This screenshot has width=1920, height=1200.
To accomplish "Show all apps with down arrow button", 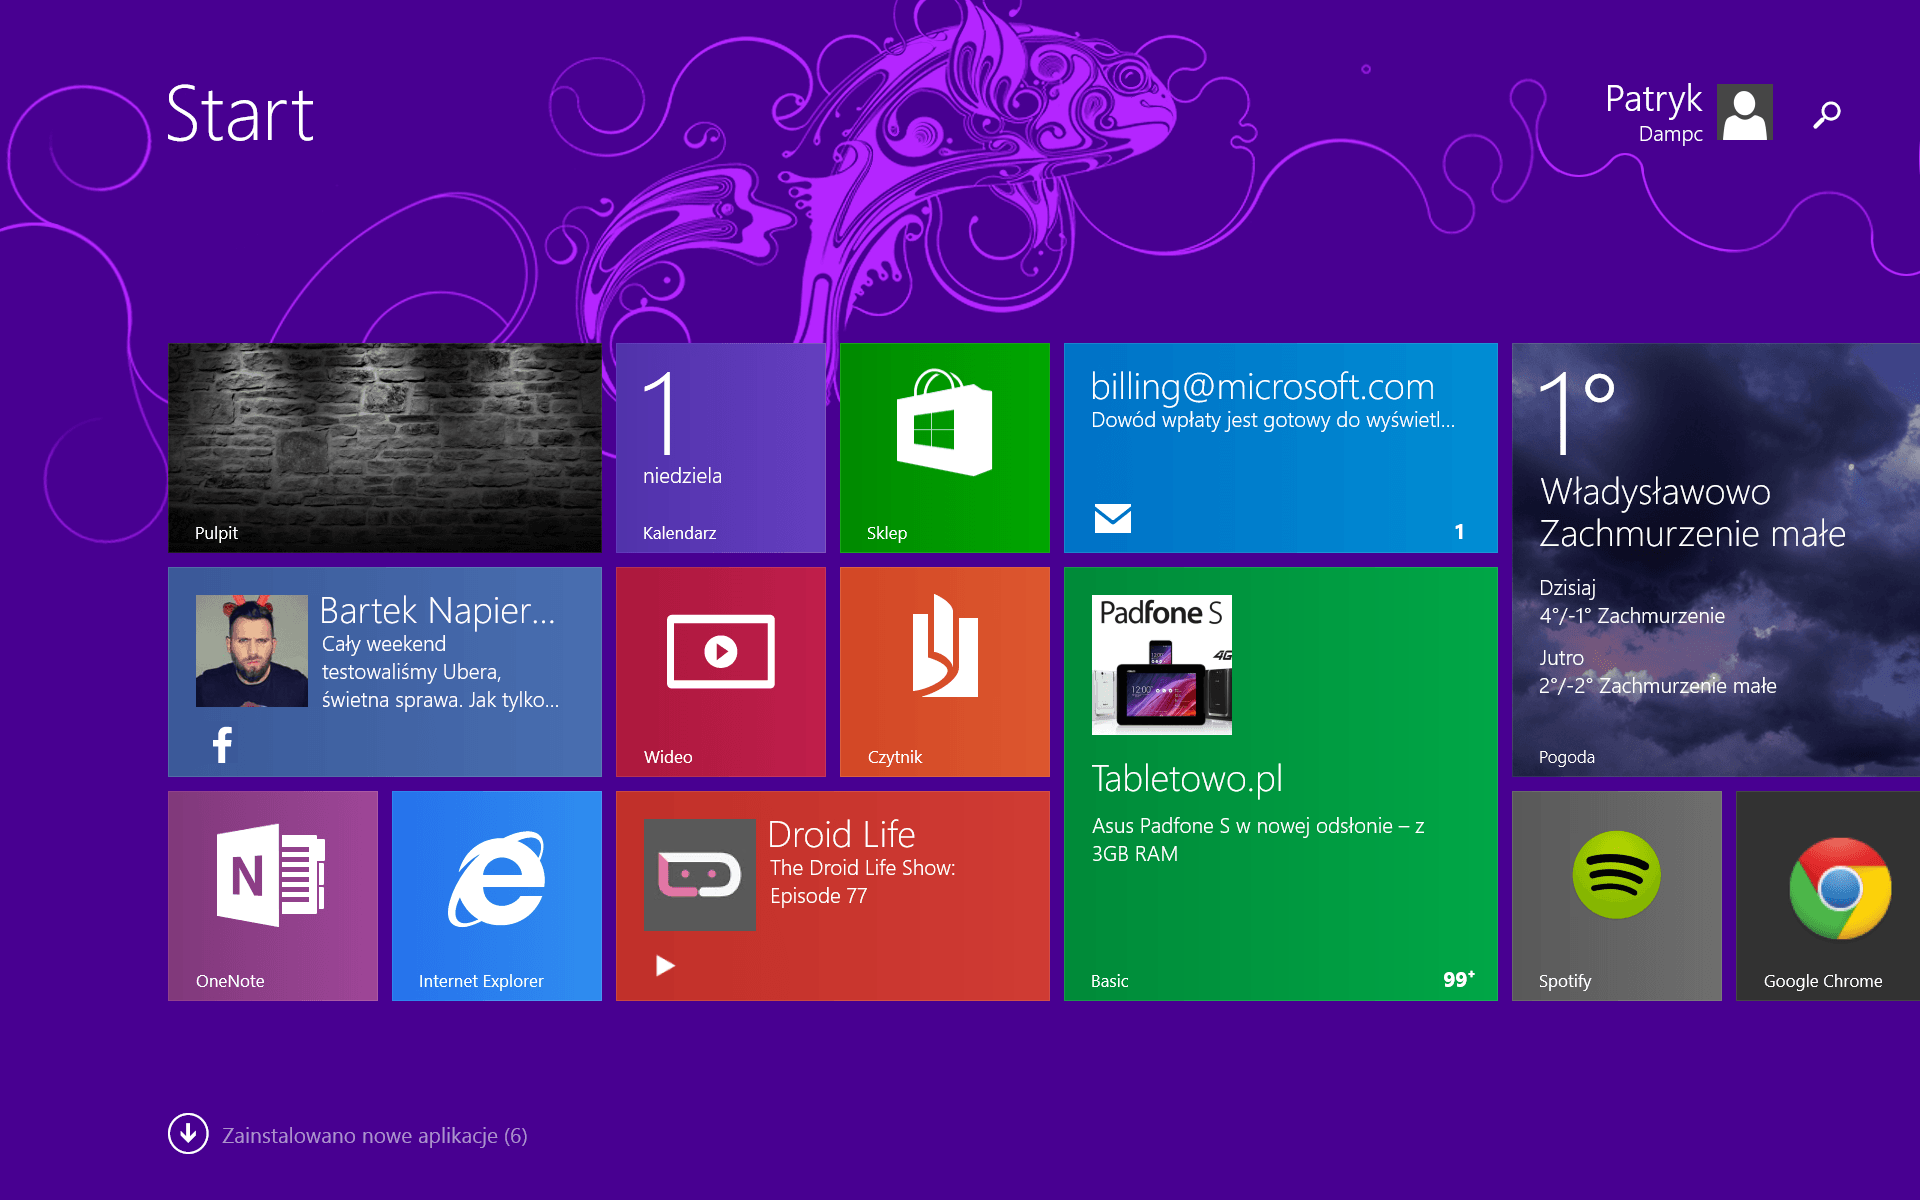I will (x=188, y=1133).
